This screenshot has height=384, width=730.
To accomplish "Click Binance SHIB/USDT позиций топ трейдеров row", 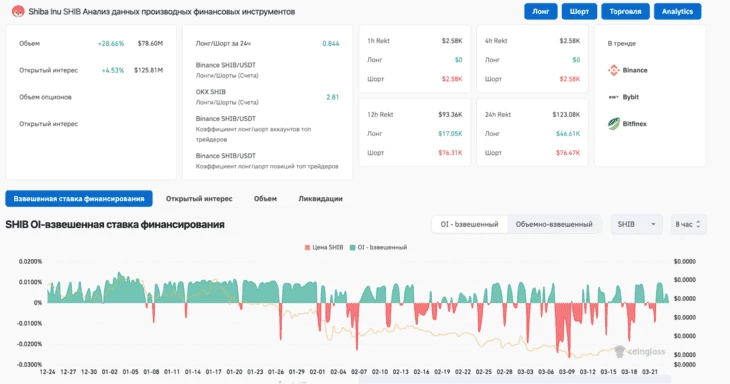I will 267,161.
